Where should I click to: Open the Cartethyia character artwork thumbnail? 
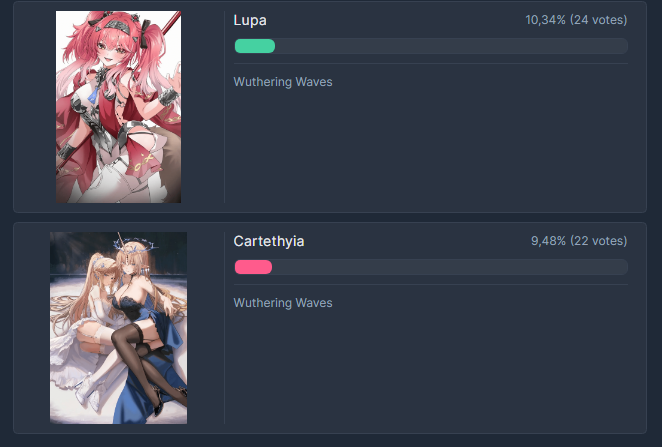click(119, 328)
